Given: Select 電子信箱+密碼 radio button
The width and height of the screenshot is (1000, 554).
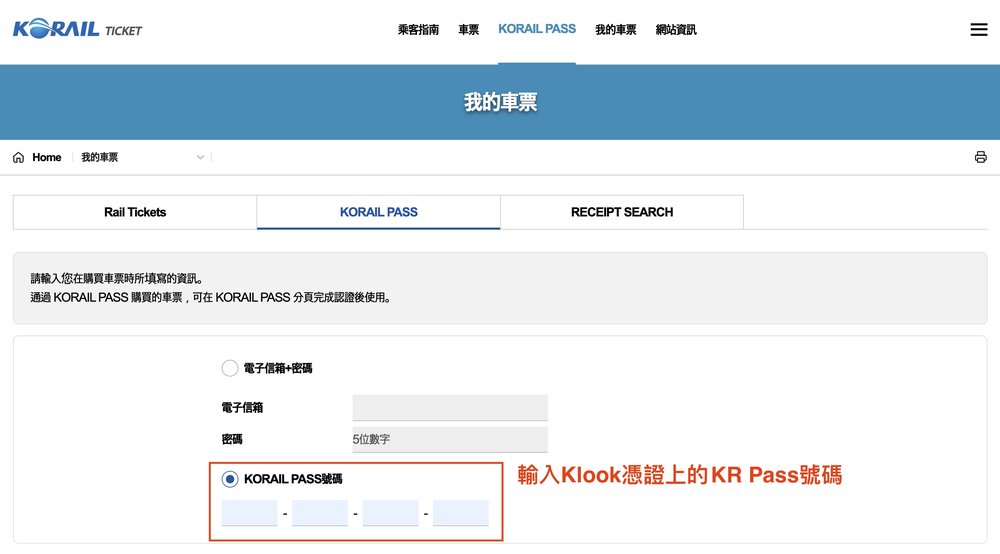Looking at the screenshot, I should [230, 368].
